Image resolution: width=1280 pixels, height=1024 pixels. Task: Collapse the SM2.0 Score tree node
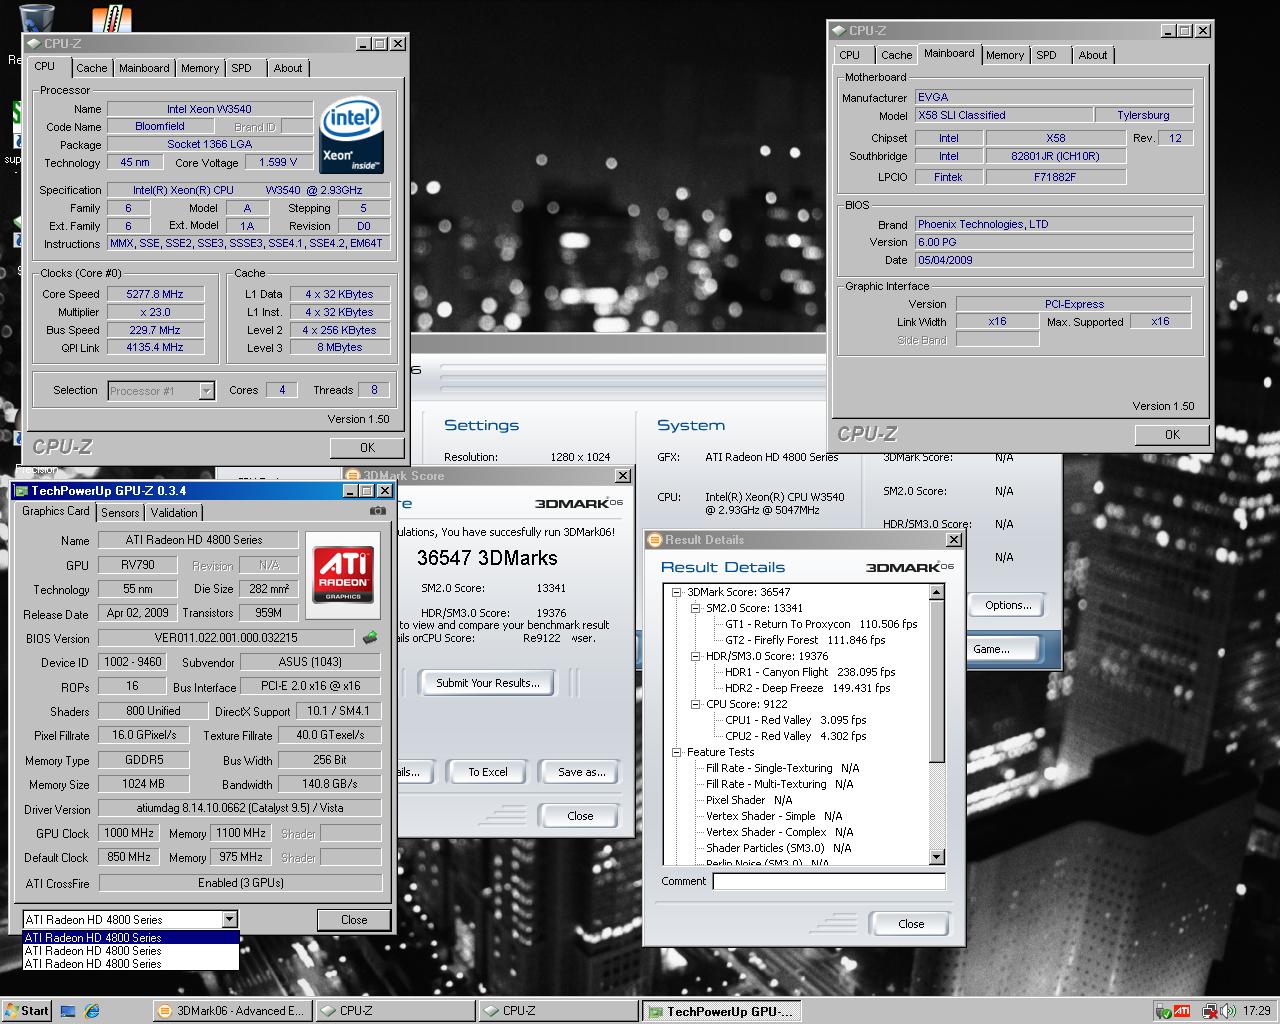tap(696, 608)
